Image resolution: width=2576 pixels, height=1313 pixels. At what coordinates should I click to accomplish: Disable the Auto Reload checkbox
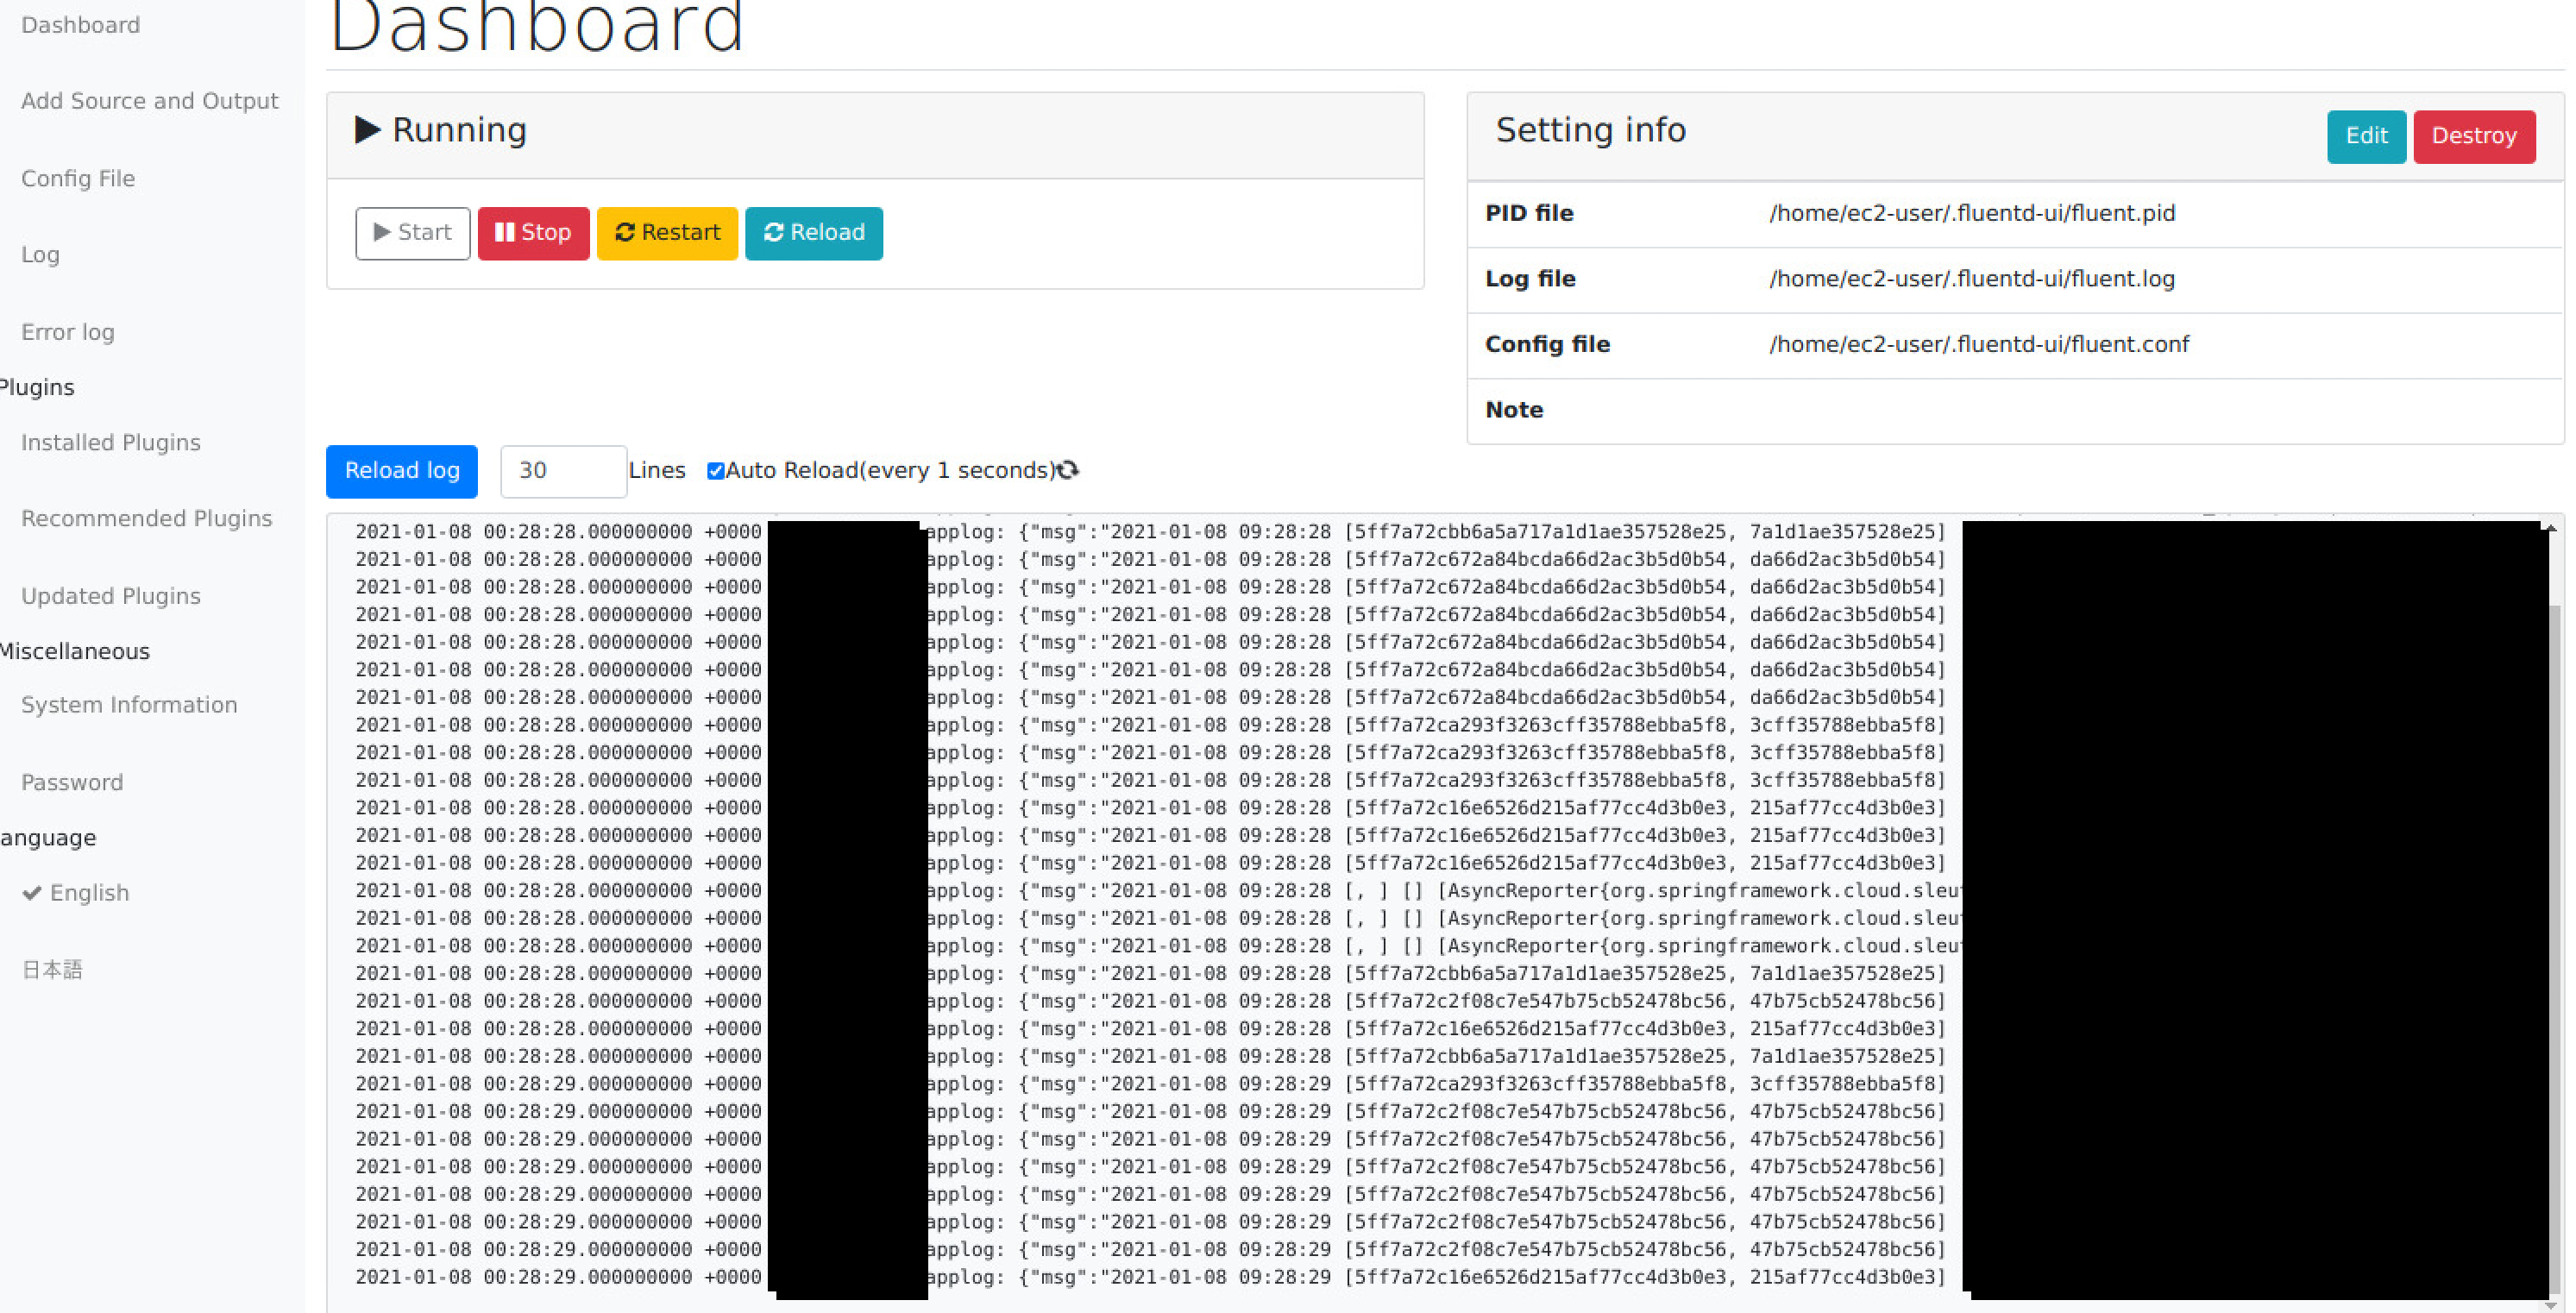pos(715,471)
